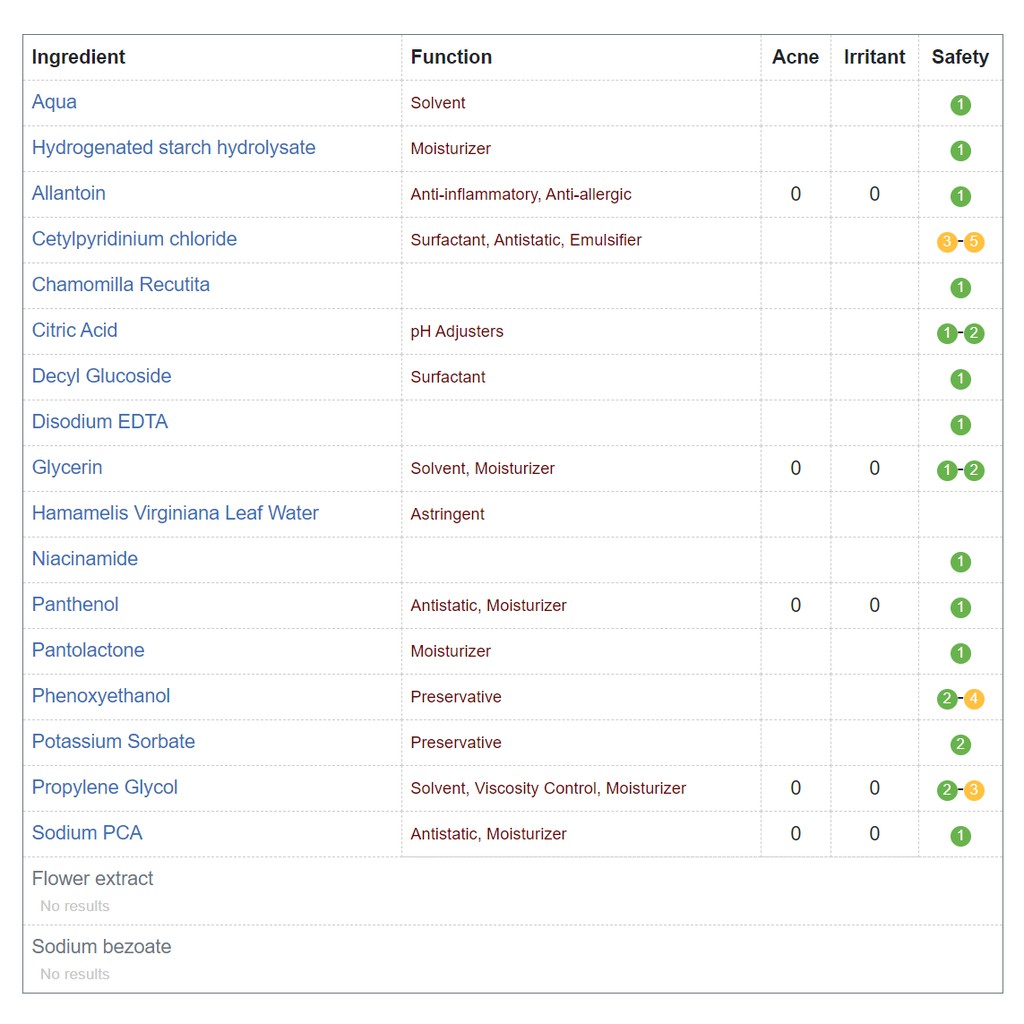This screenshot has height=1024, width=1024.
Task: Click the orange 3-5 safety badge for Cetylpyridinium chloride
Action: [x=960, y=242]
